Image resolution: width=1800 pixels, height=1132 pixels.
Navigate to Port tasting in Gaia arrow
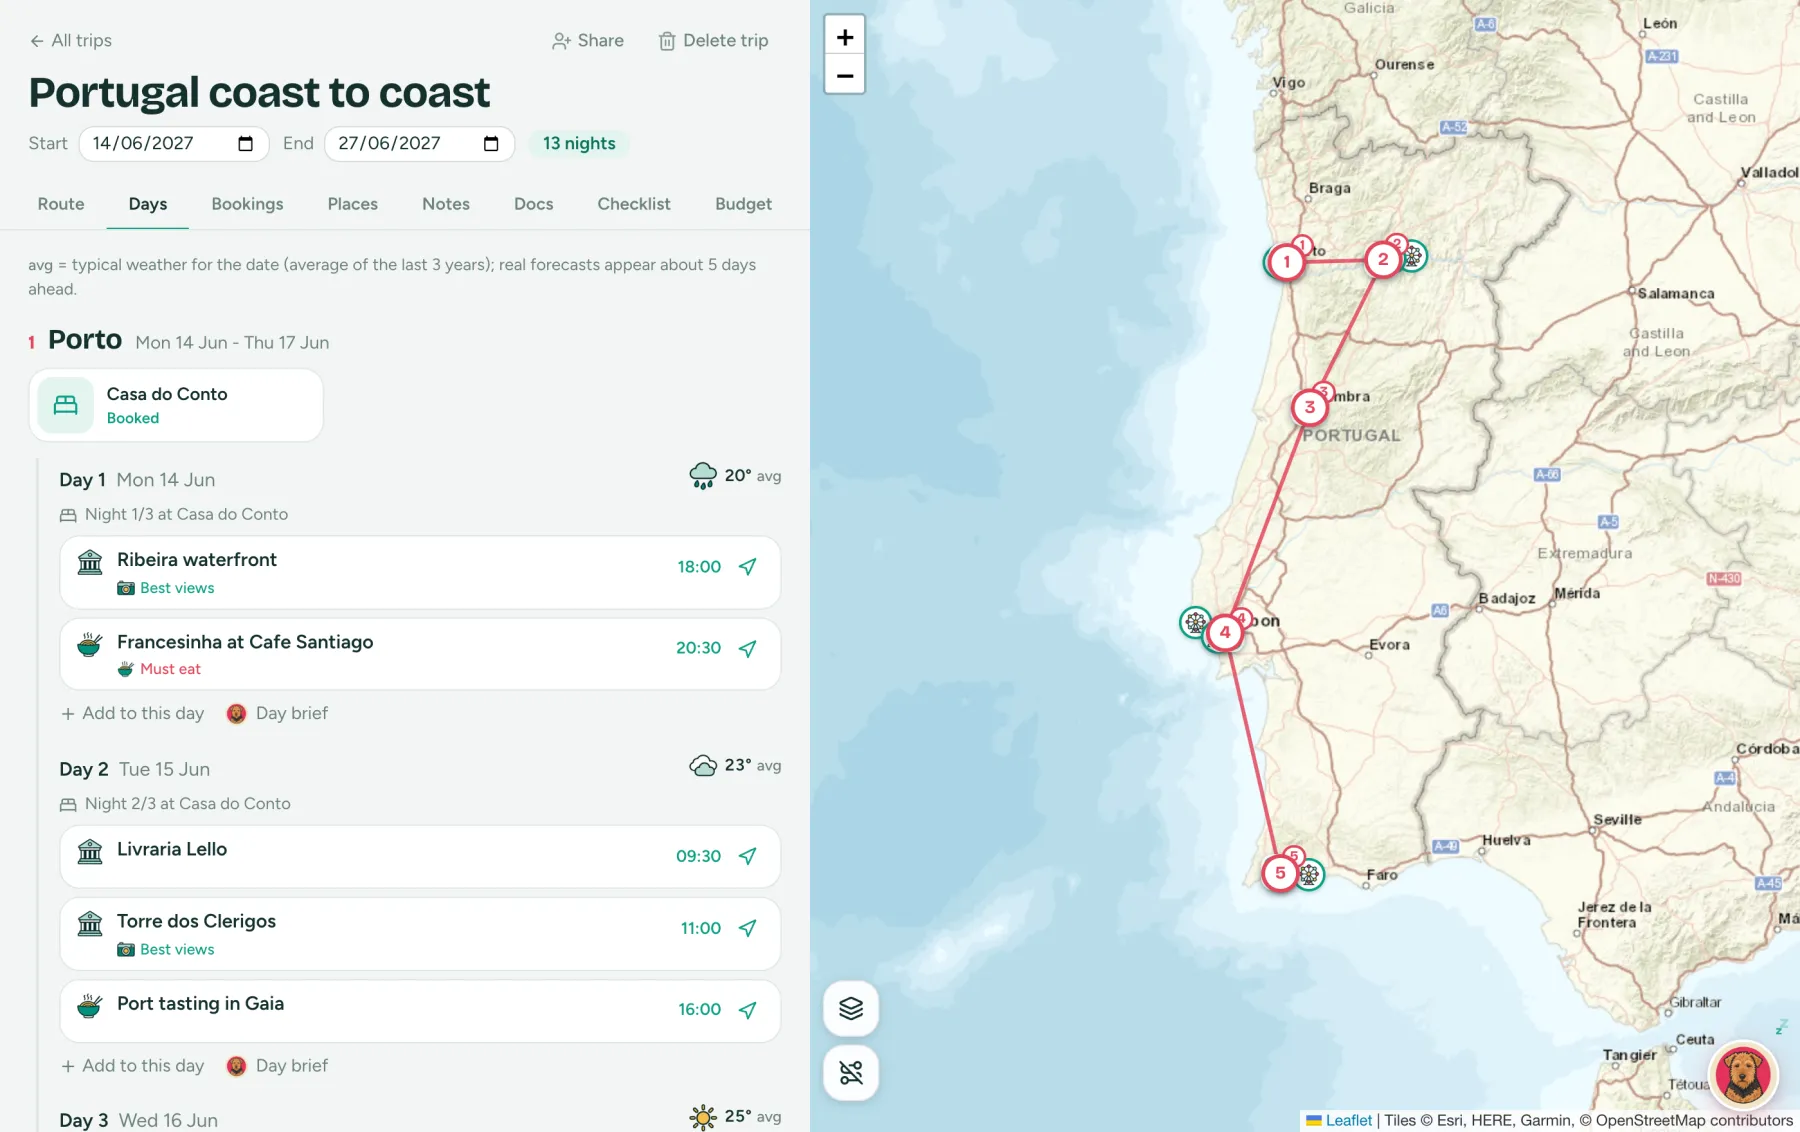pos(747,1010)
